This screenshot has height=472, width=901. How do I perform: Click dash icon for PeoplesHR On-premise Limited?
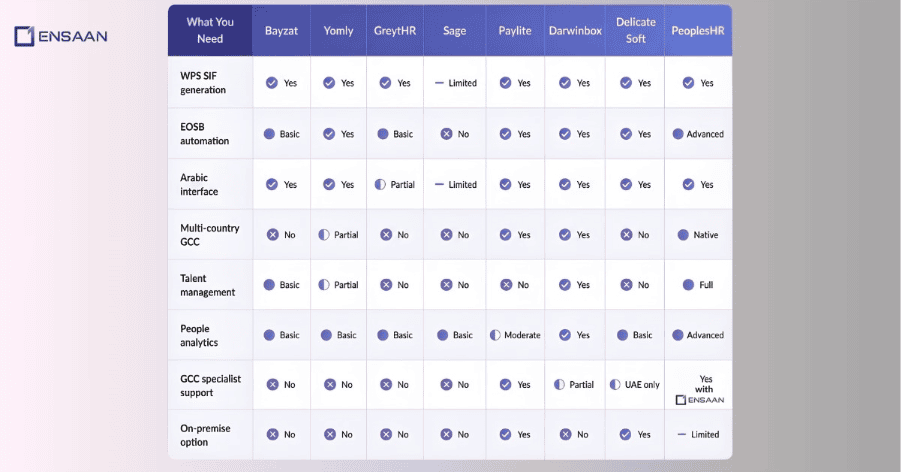click(x=681, y=435)
